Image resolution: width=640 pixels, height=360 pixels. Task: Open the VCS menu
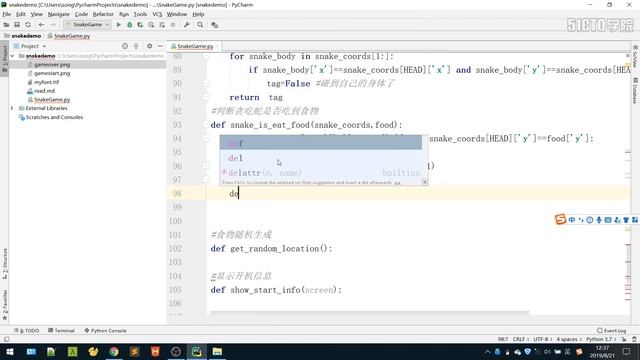tap(157, 14)
